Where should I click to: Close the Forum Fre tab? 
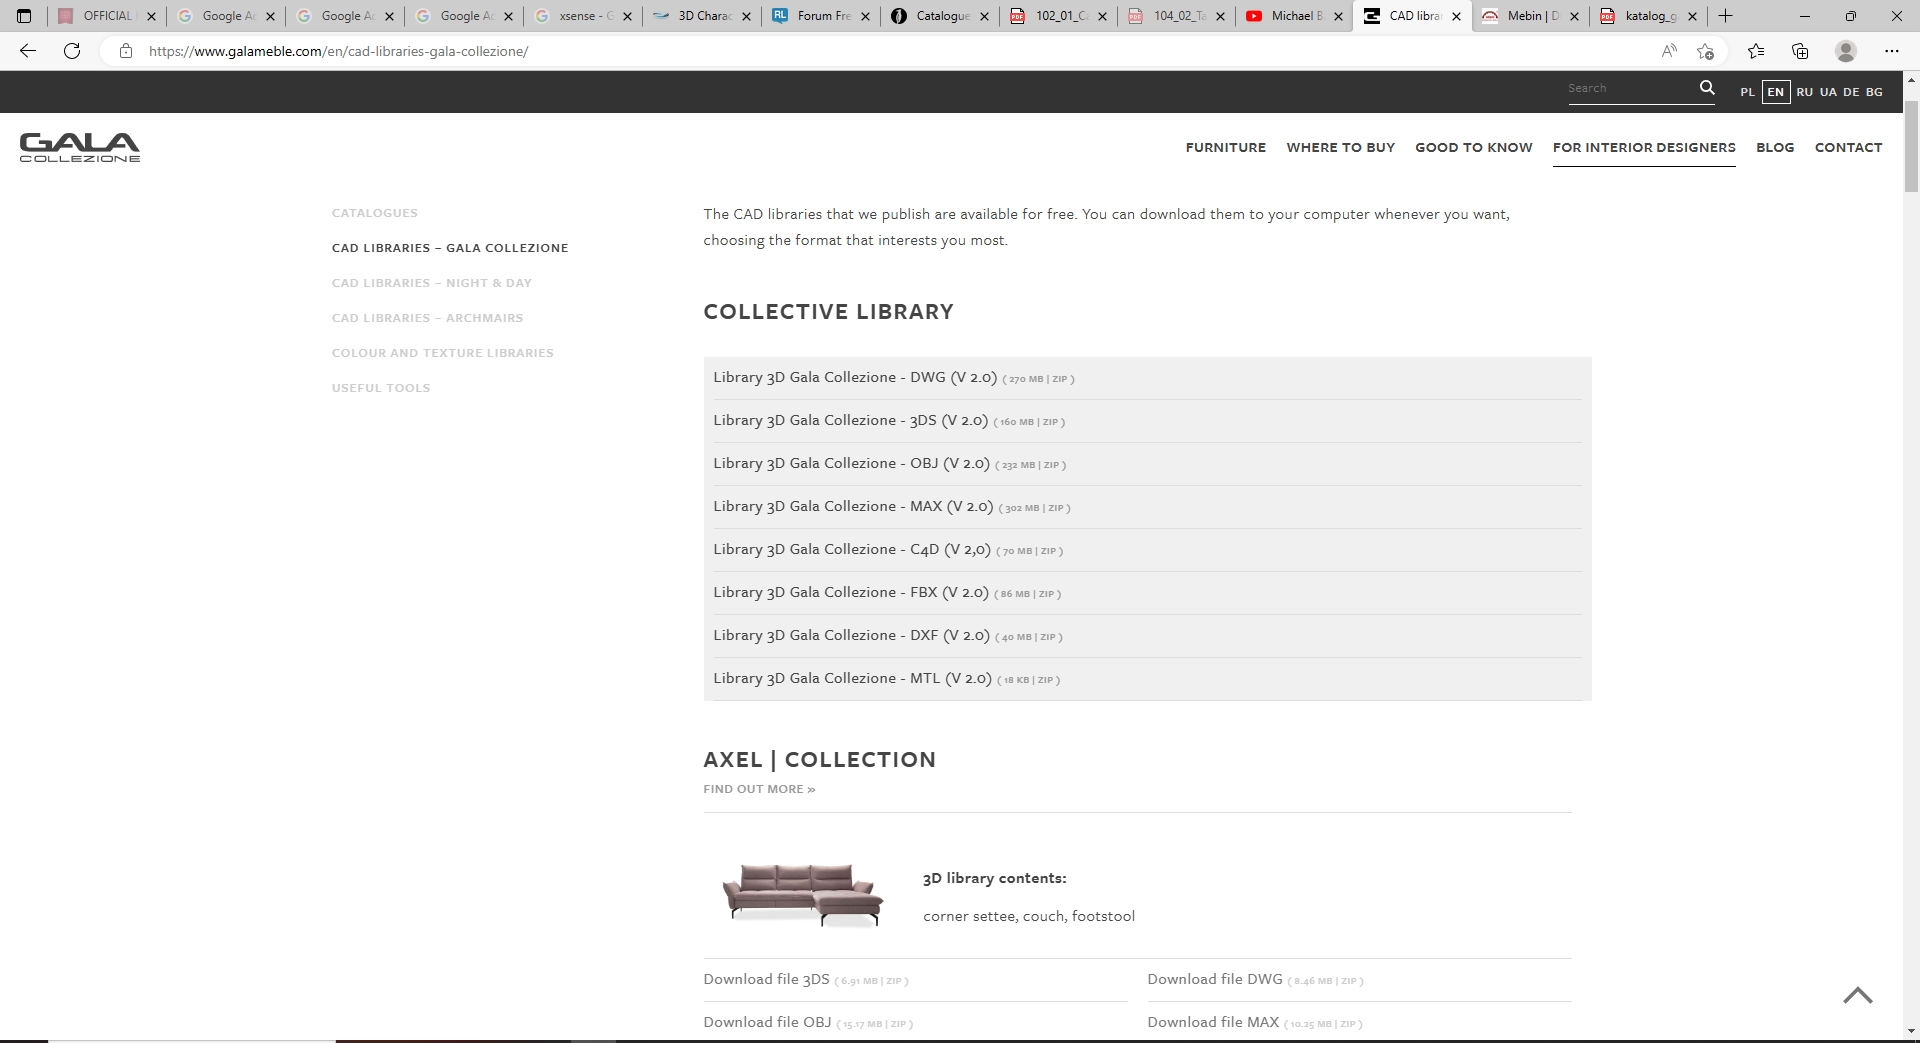[865, 16]
